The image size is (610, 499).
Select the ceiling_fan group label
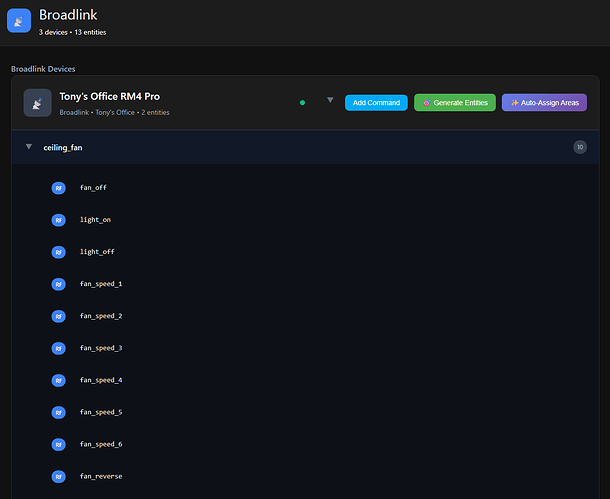pyautogui.click(x=63, y=147)
